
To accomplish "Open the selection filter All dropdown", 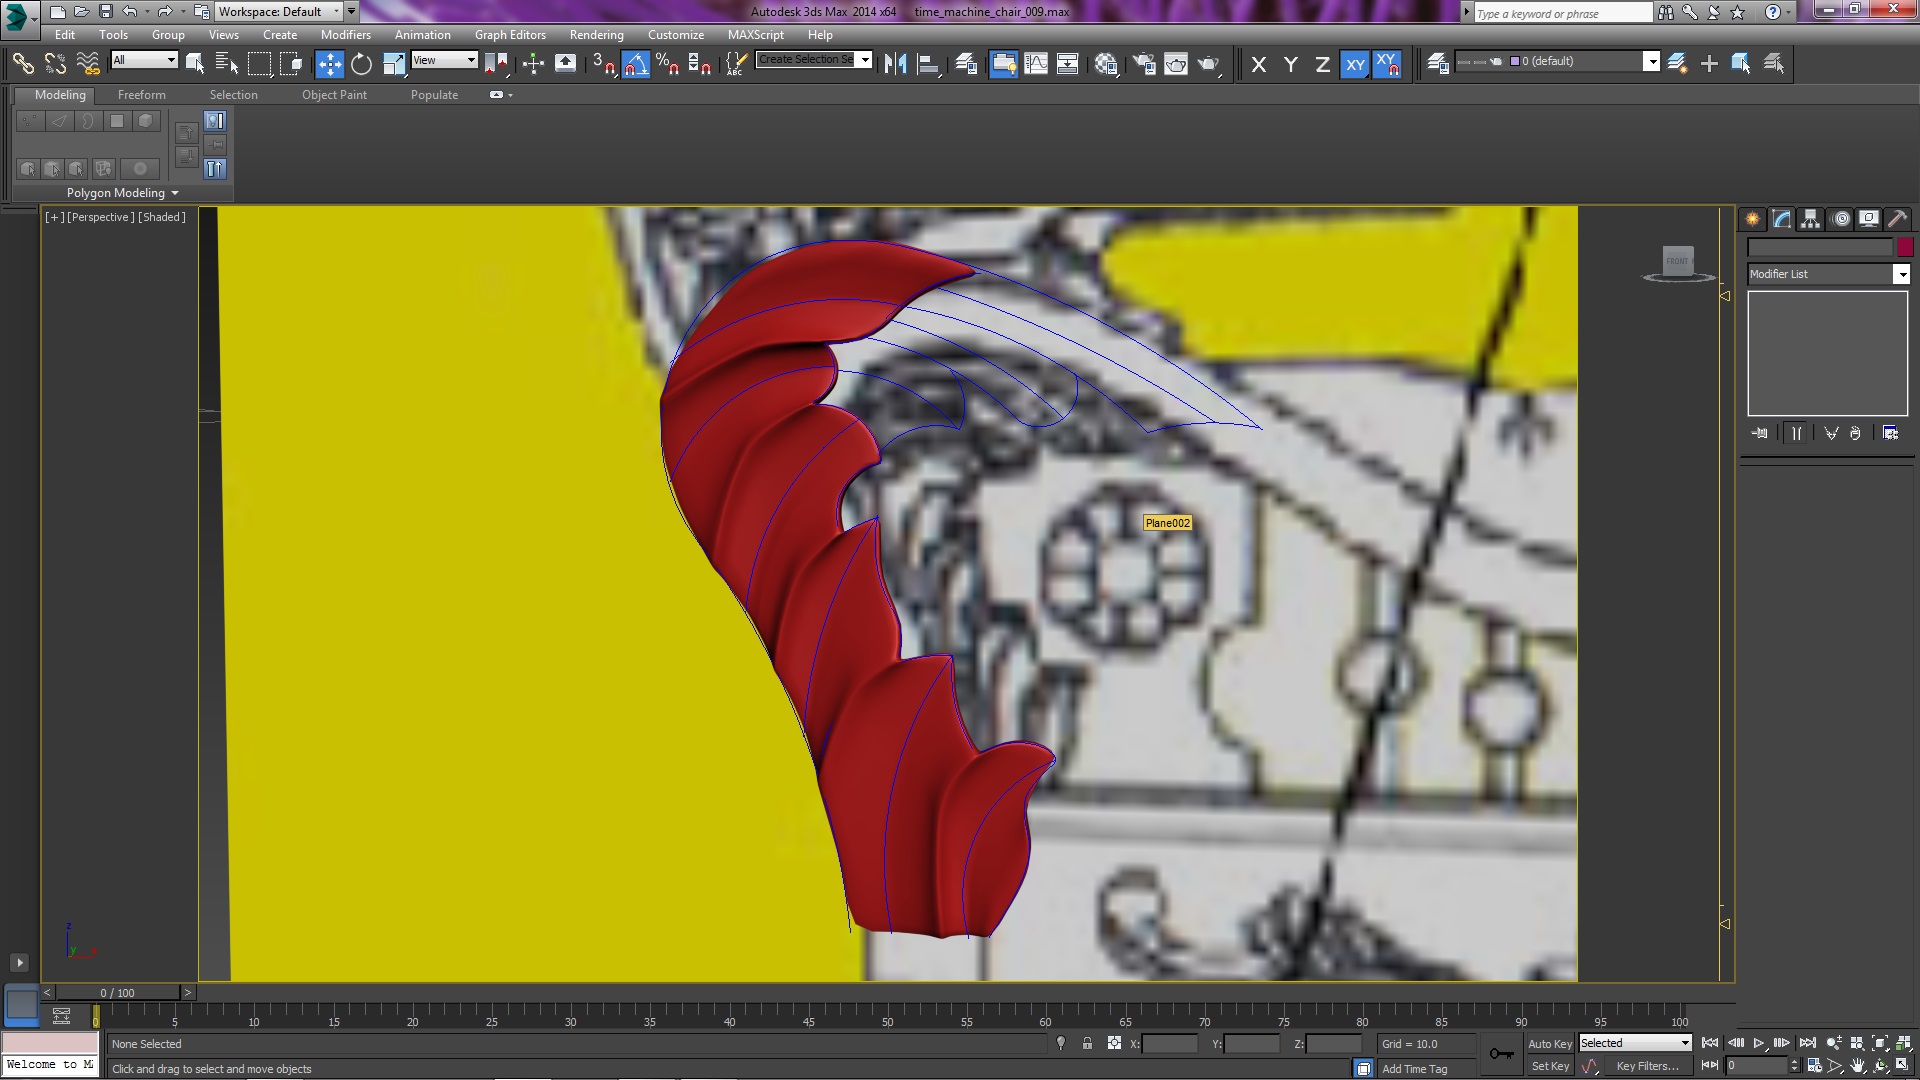I will [144, 60].
